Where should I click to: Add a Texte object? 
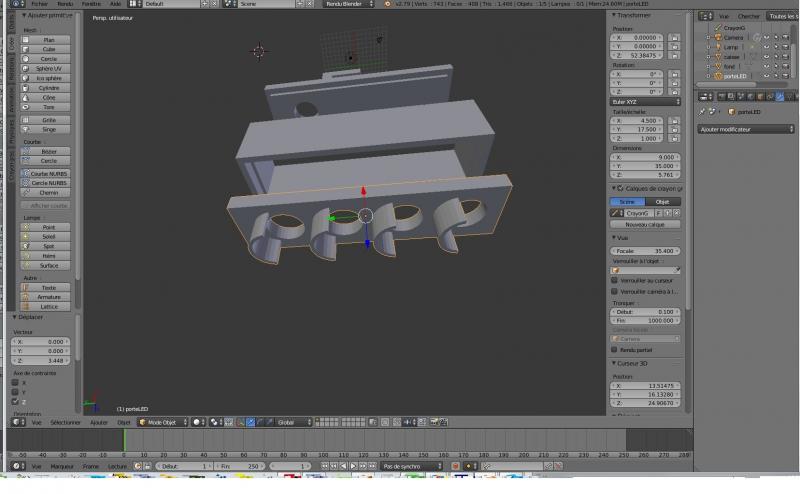(x=49, y=287)
